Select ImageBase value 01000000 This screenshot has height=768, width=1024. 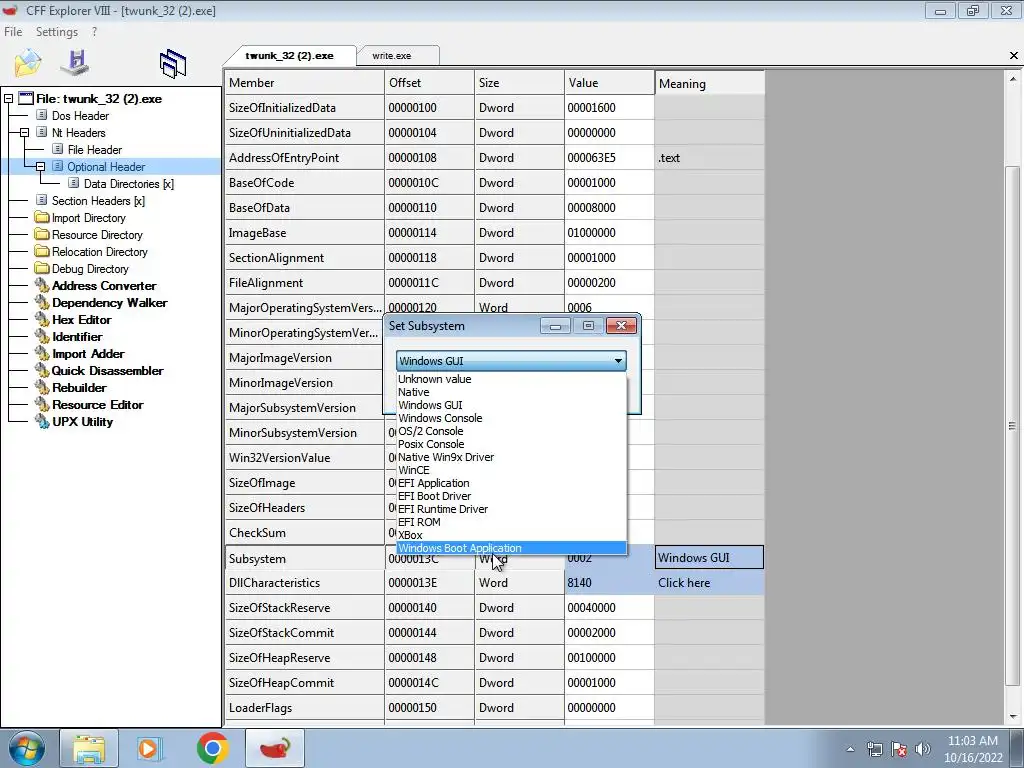pyautogui.click(x=609, y=232)
